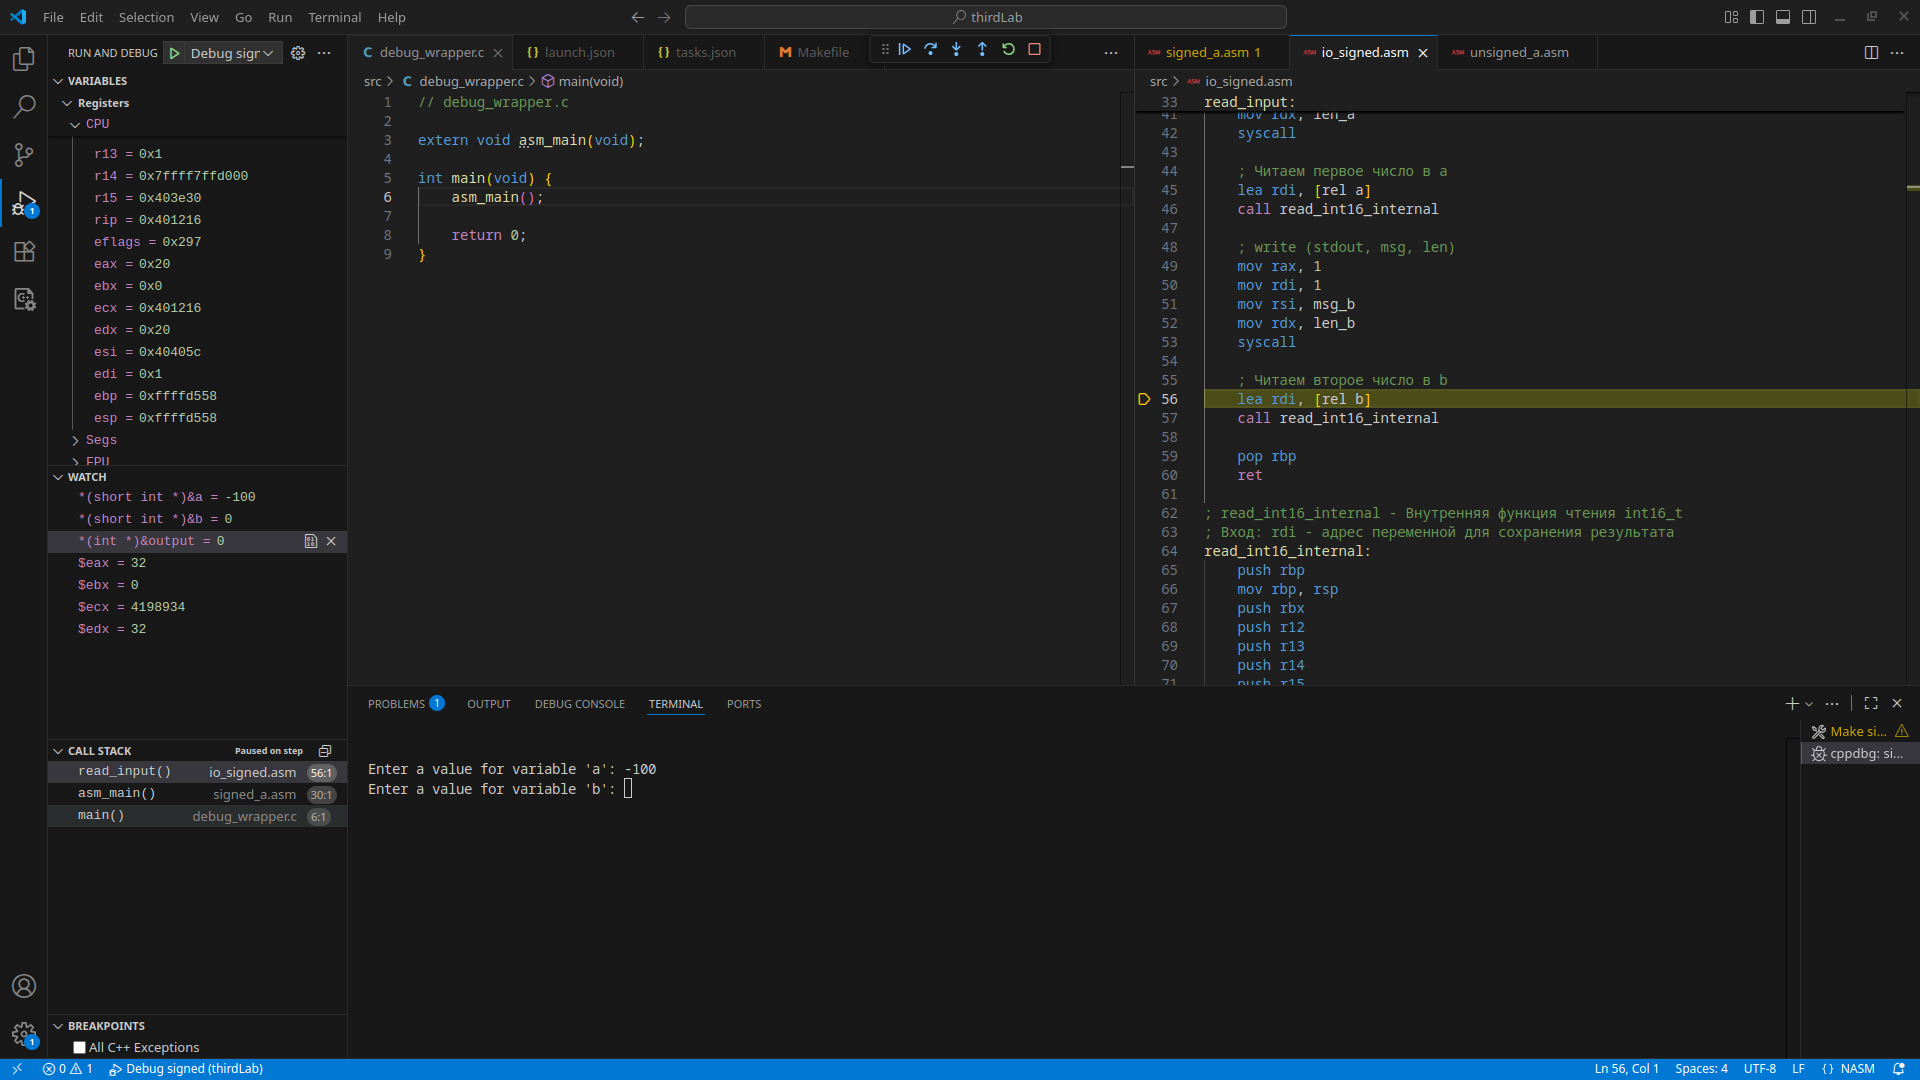Open debug_wrapper.c from the breadcrumb
Screen dimensions: 1920x1080
click(472, 81)
